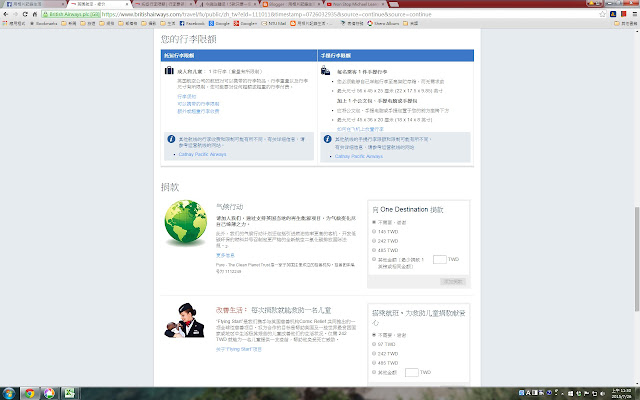The image size is (640, 400).
Task: Click the British Airways plc security badge
Action: [71, 14]
